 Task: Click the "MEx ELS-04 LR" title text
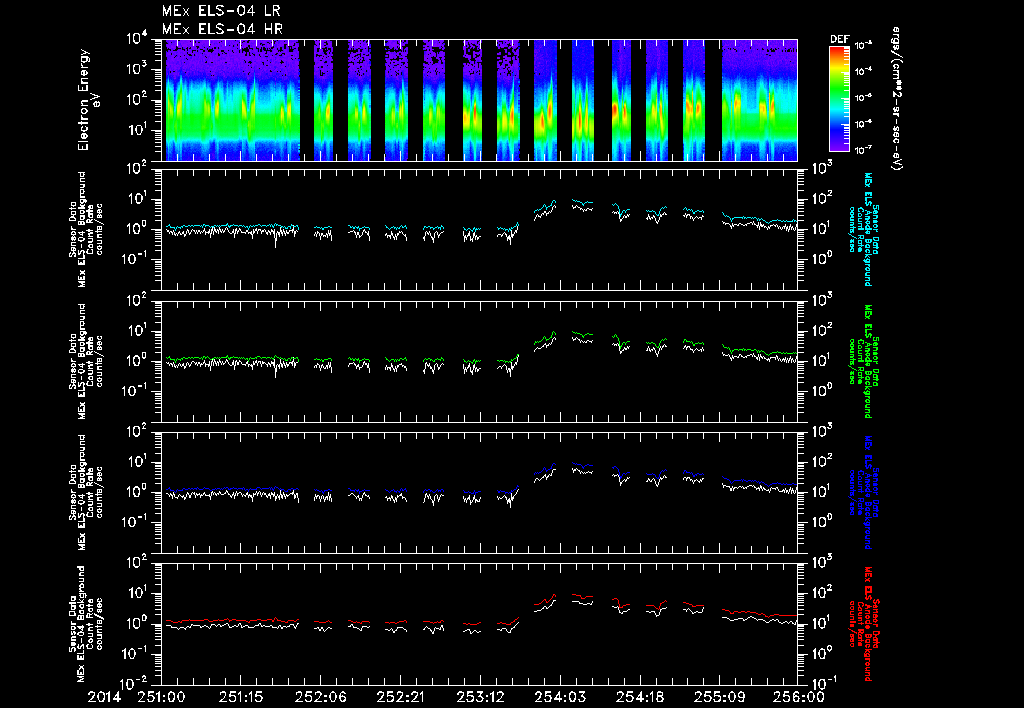221,11
